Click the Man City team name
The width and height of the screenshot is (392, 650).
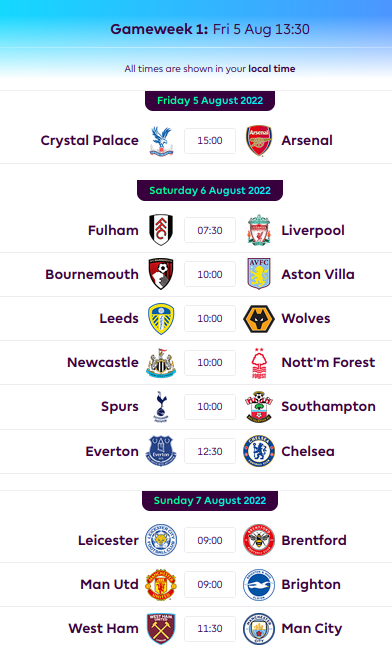[x=312, y=628]
